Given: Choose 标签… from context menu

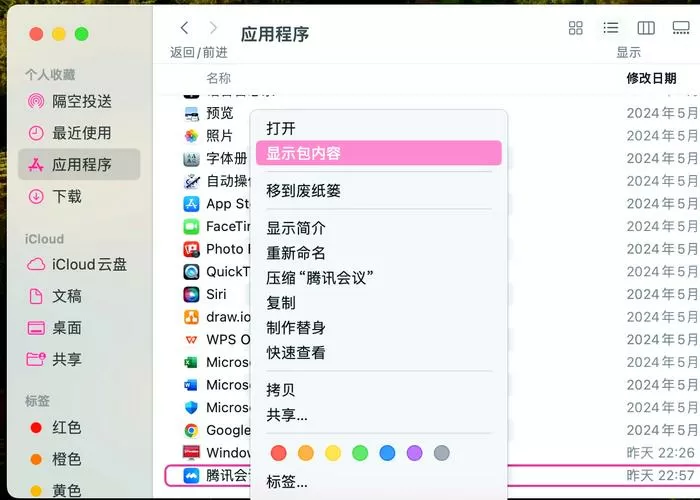Looking at the screenshot, I should 379,482.
